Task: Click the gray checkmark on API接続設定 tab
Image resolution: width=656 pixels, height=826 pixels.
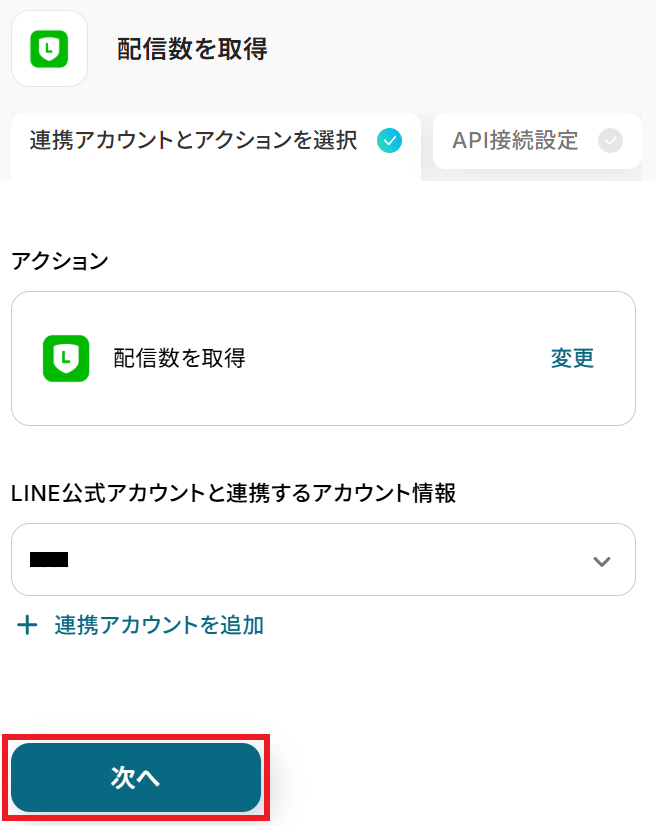Action: 610,141
